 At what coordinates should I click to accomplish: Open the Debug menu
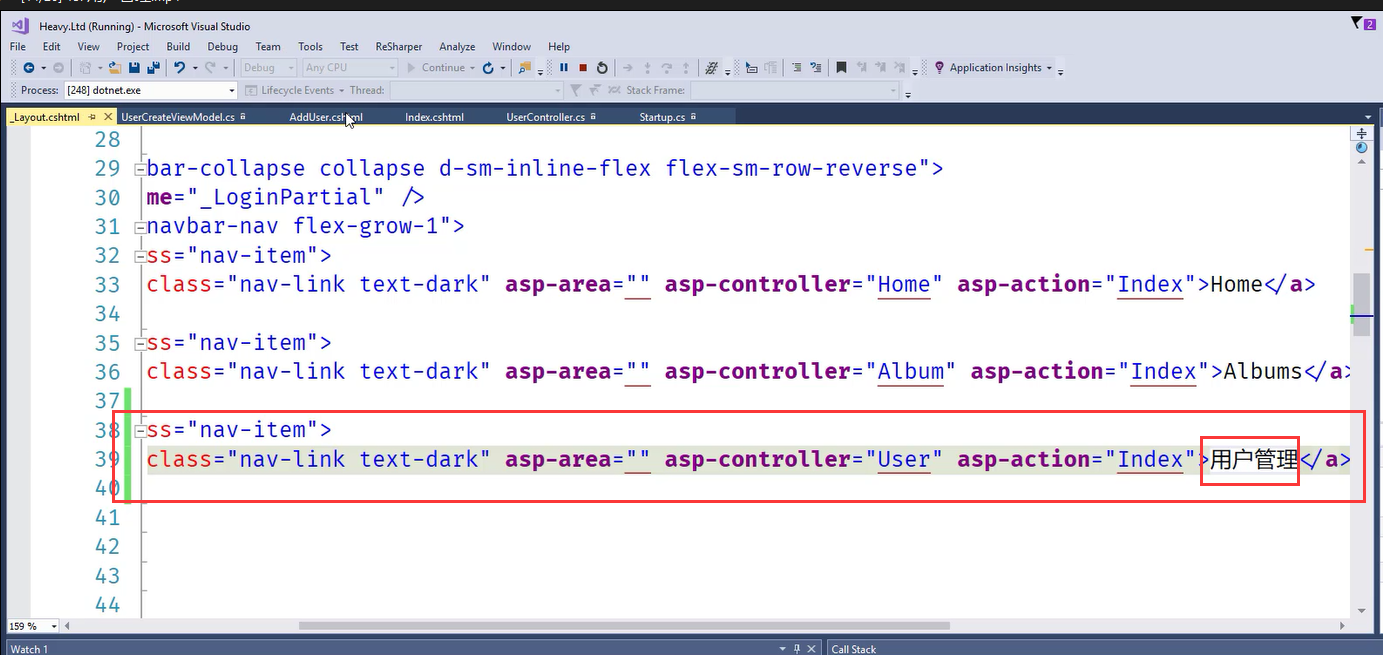(223, 46)
